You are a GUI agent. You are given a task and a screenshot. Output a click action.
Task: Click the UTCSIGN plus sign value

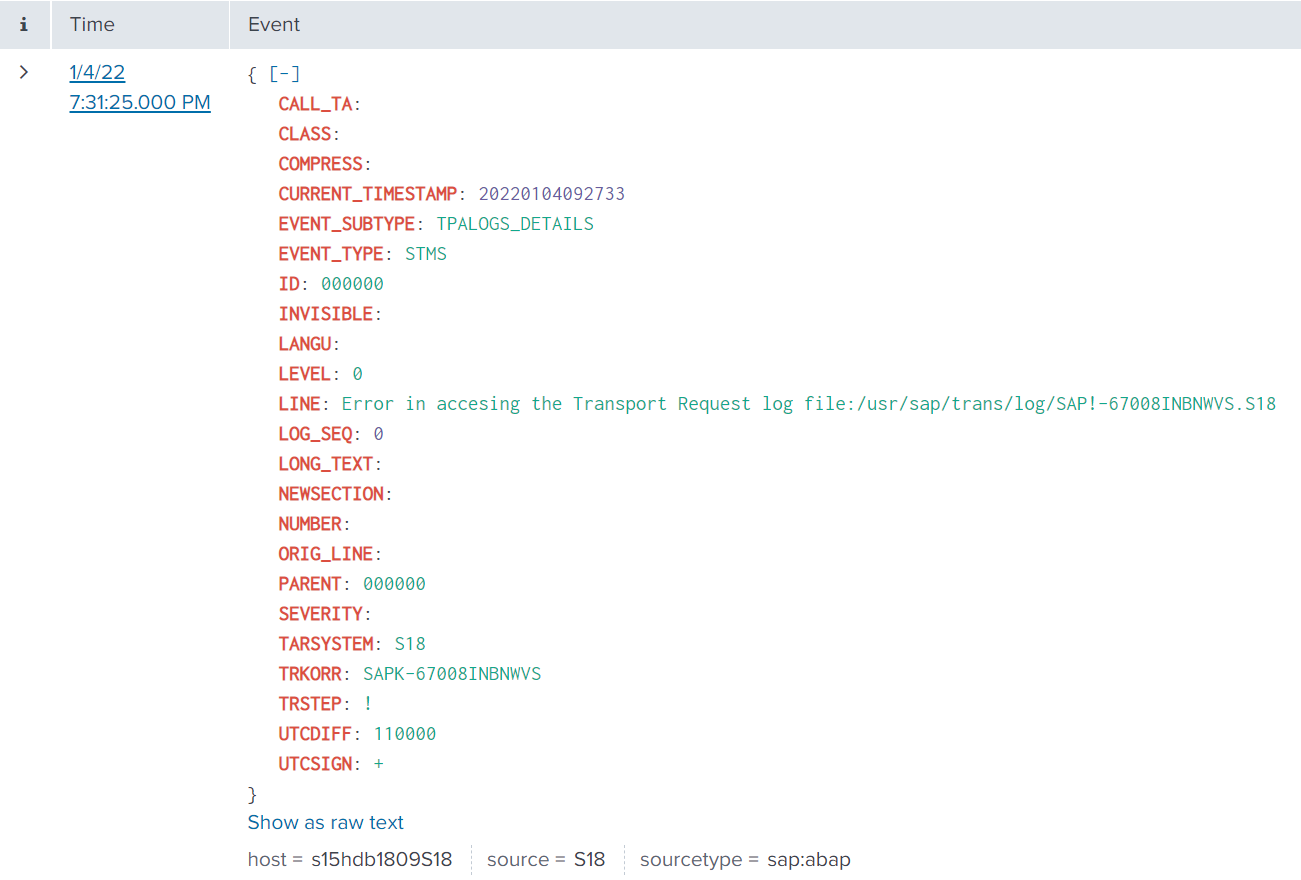point(378,764)
